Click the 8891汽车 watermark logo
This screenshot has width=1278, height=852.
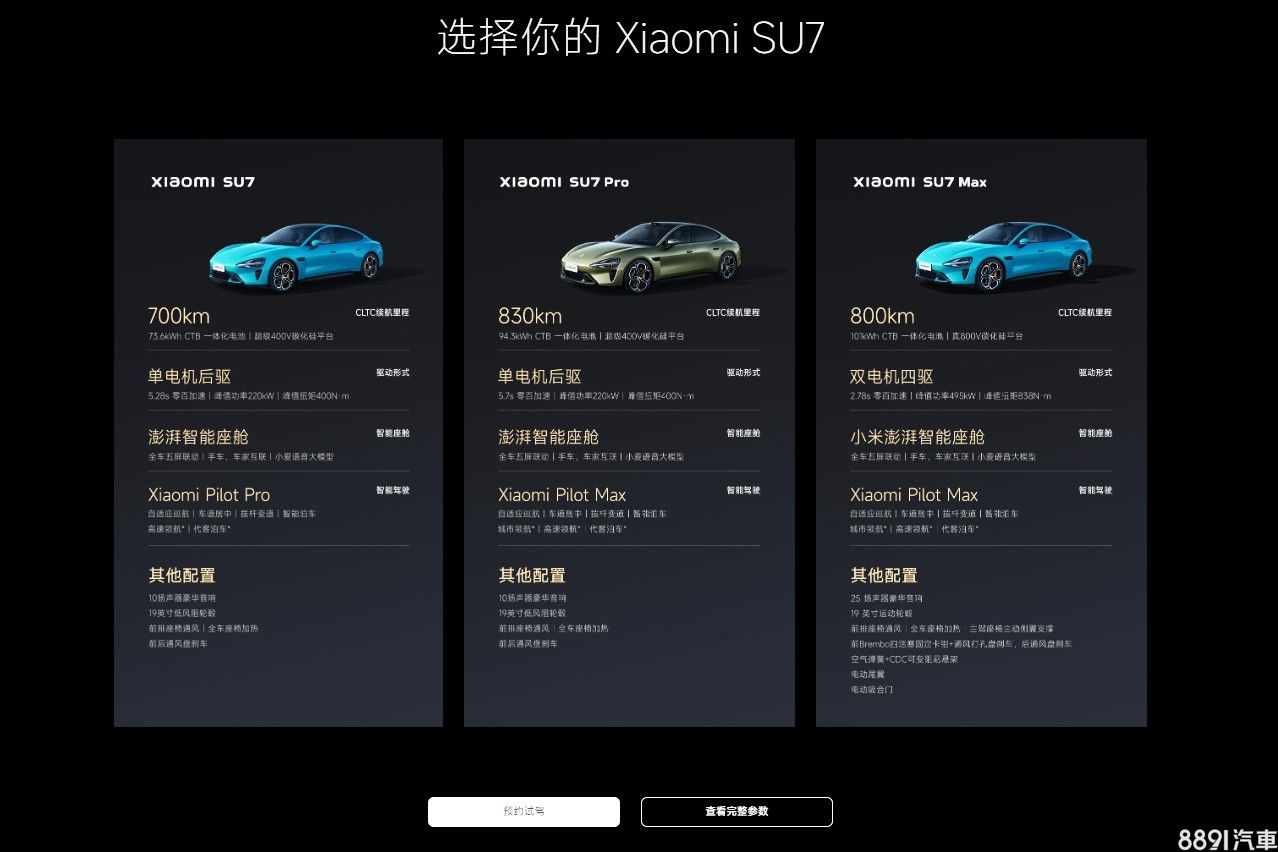pos(1227,839)
